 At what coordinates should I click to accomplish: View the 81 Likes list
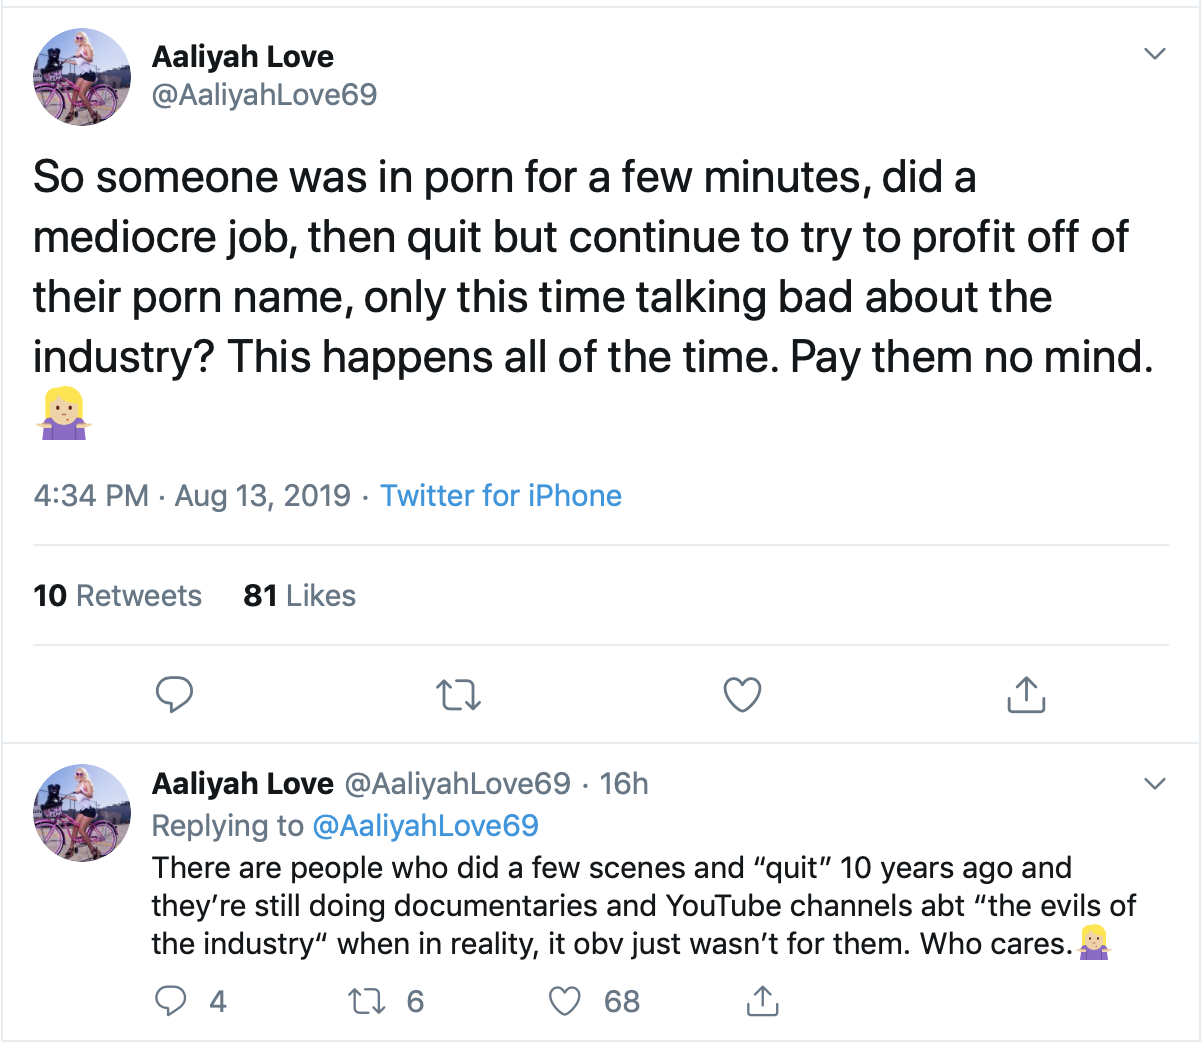click(x=299, y=596)
